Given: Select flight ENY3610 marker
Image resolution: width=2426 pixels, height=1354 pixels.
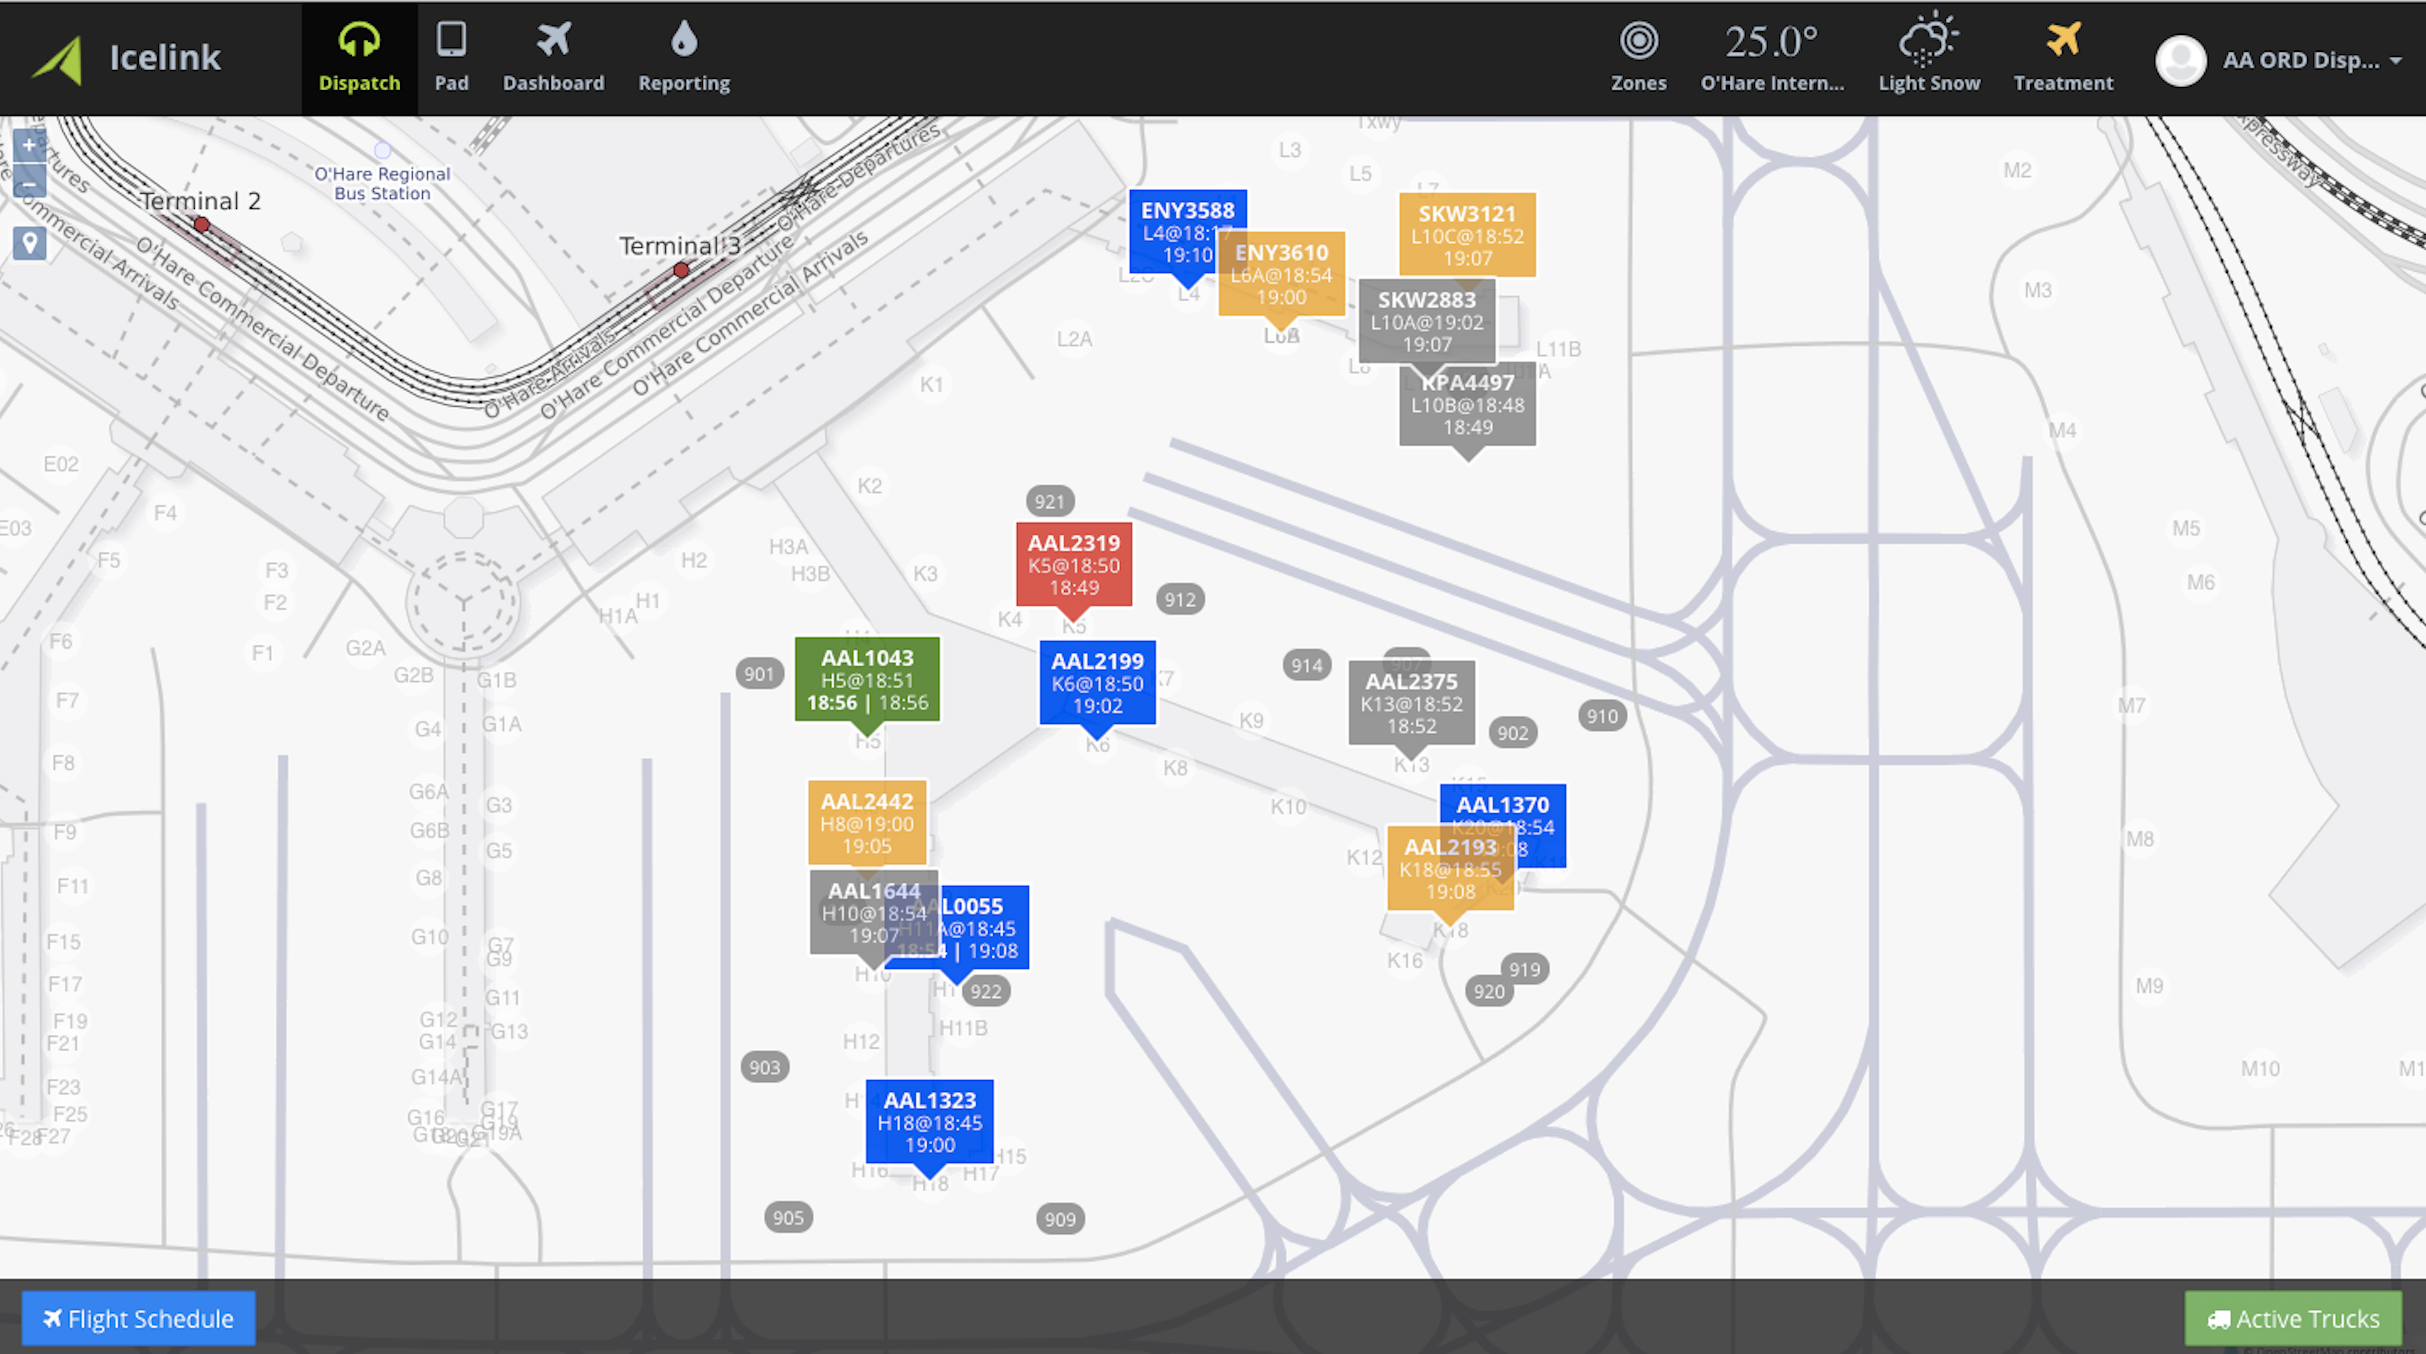Looking at the screenshot, I should point(1281,274).
